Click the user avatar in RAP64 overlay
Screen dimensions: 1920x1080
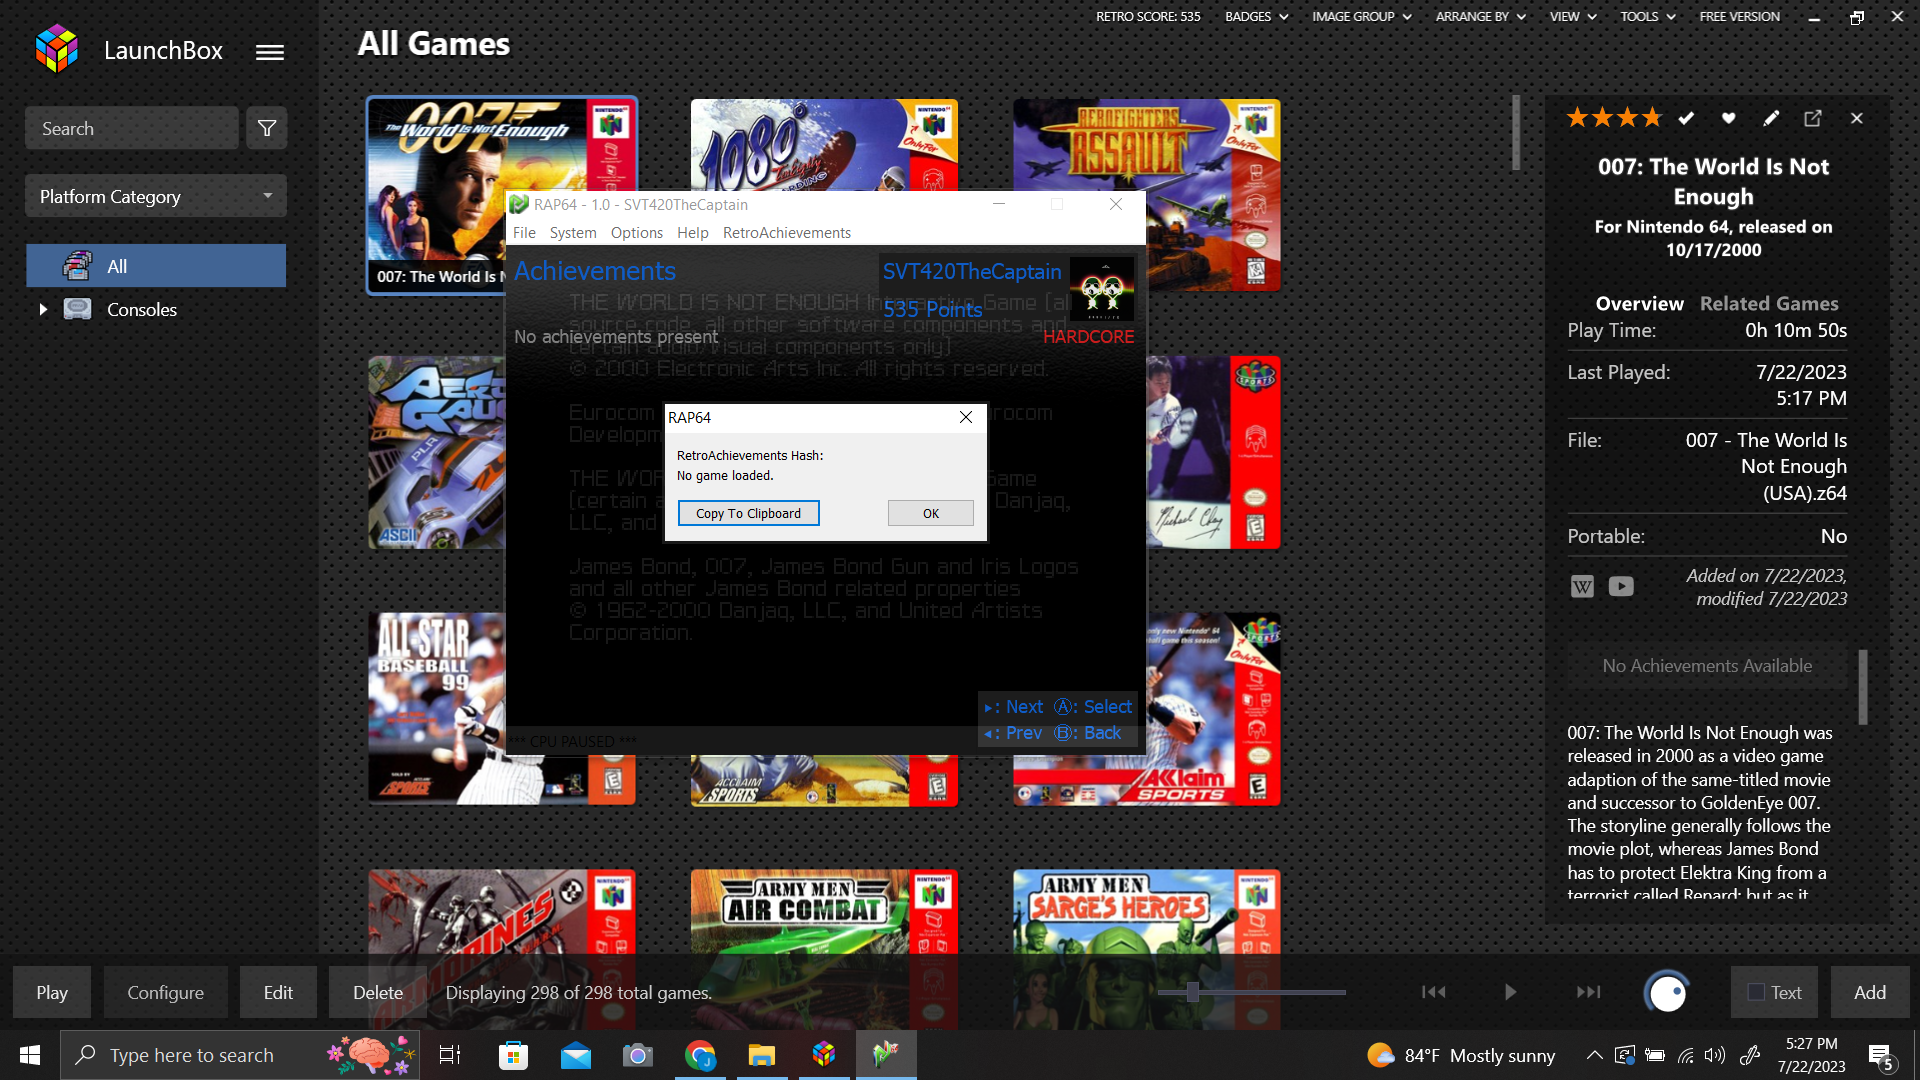pyautogui.click(x=1102, y=289)
